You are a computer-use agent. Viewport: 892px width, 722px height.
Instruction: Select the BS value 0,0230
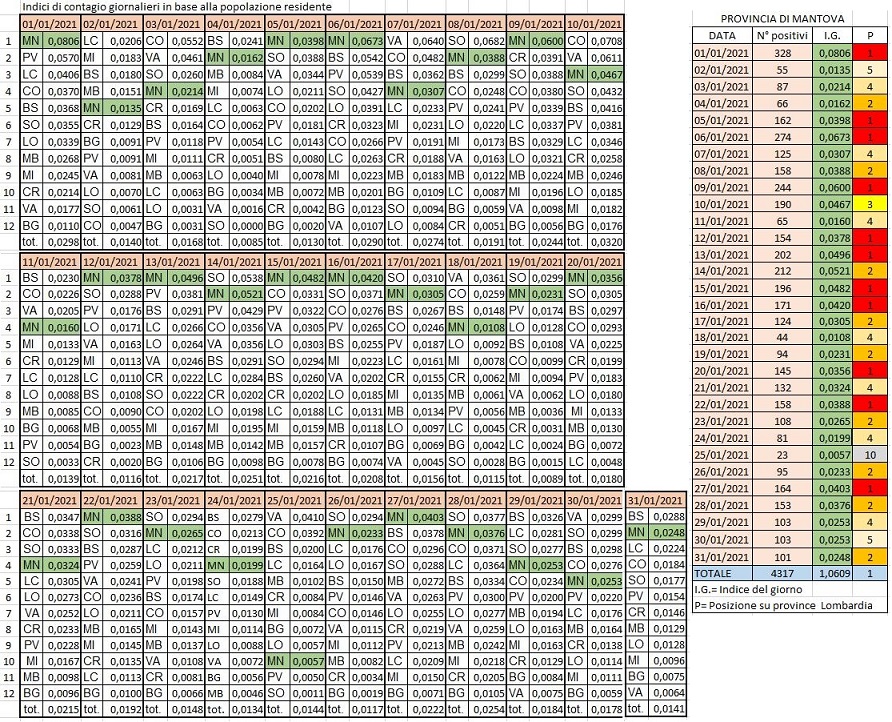63,278
